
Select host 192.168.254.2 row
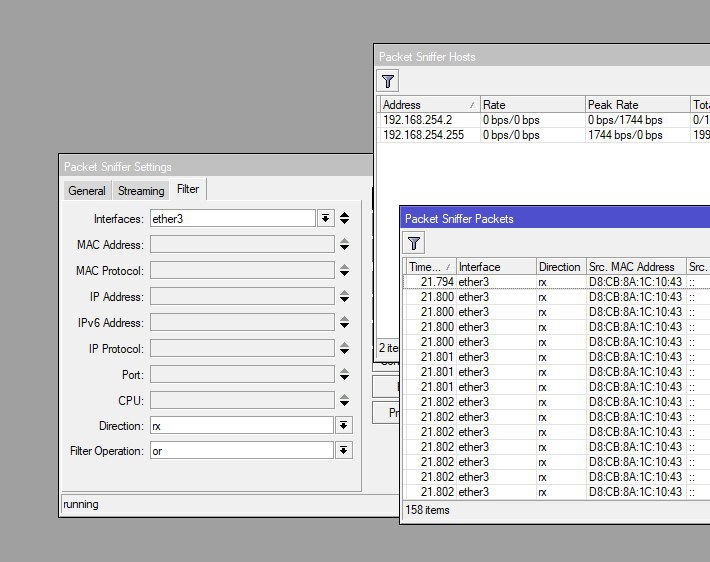coord(545,120)
